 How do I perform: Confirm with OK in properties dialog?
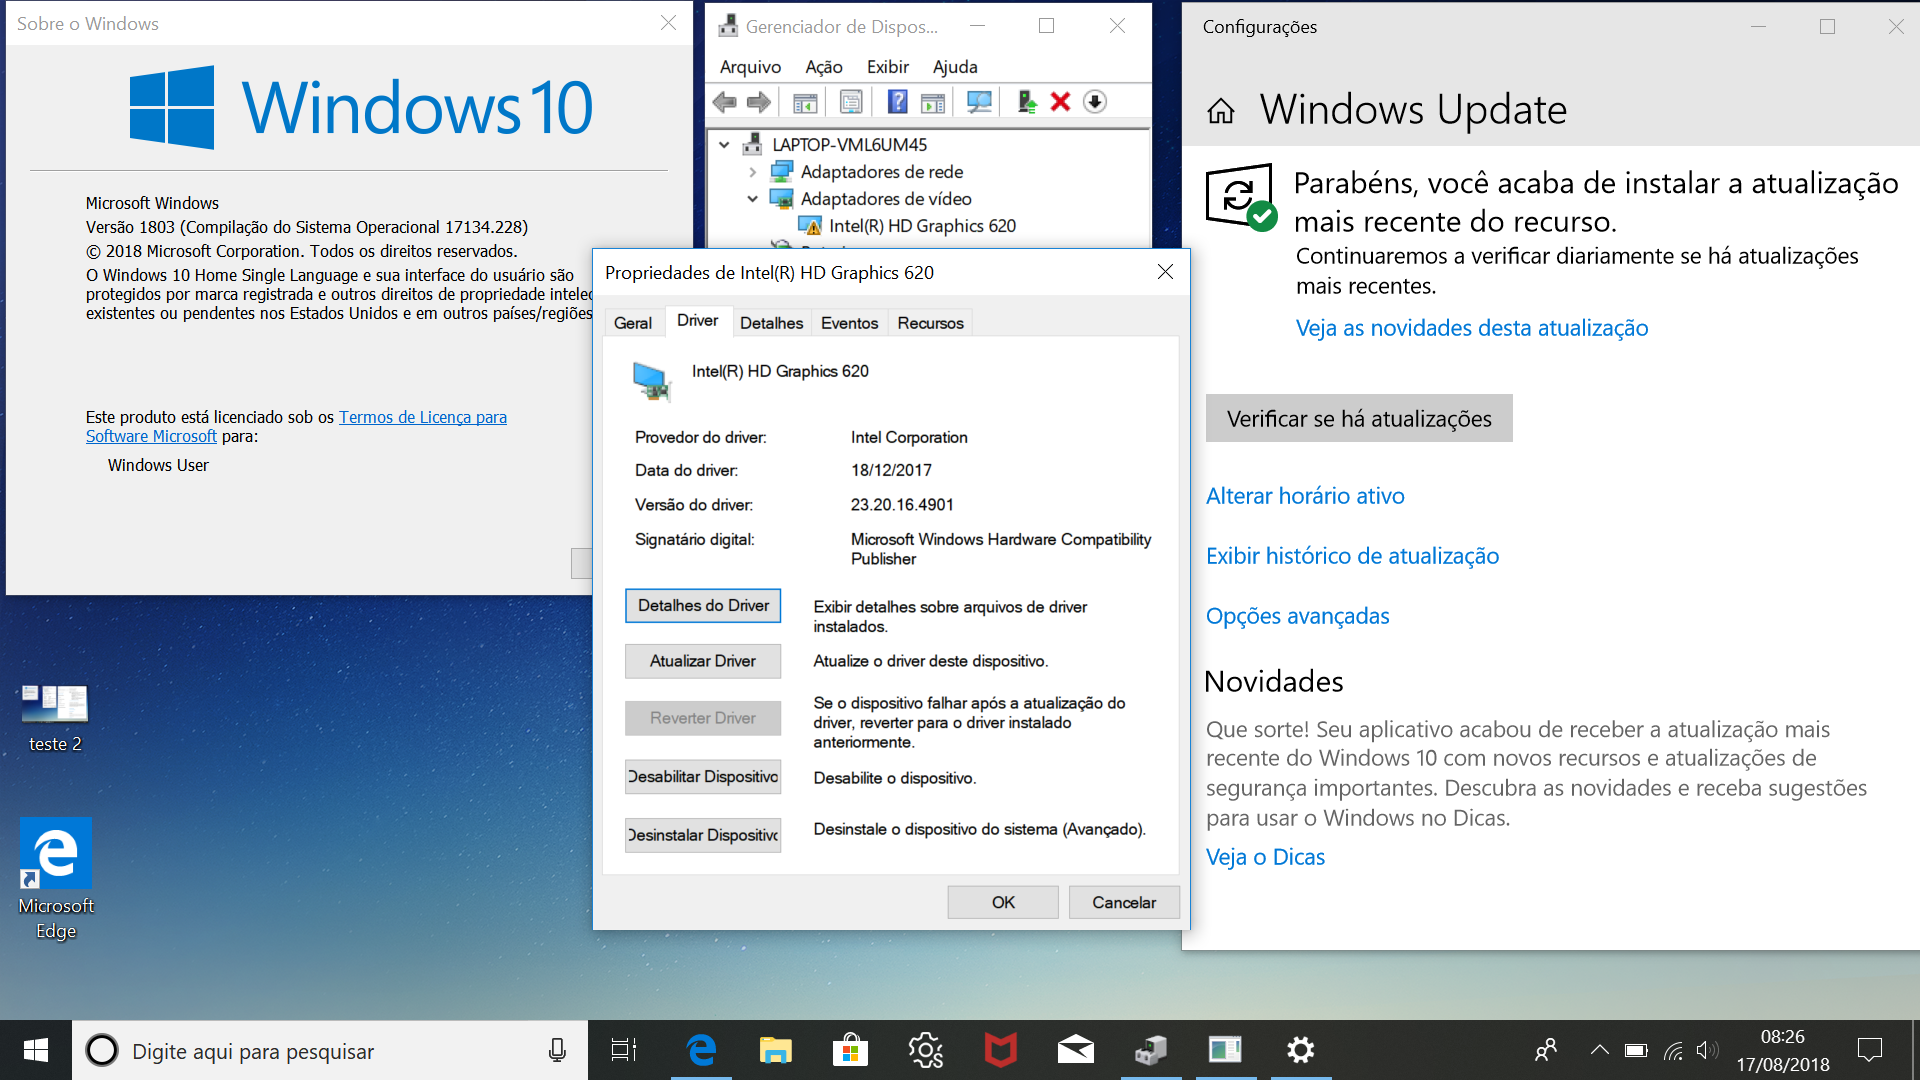point(1003,902)
